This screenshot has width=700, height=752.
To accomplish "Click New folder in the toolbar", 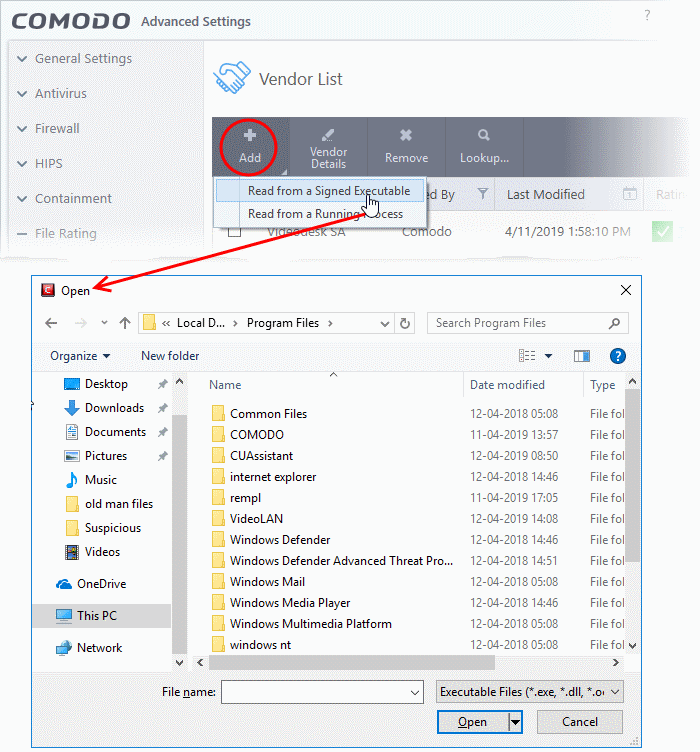I will 170,356.
